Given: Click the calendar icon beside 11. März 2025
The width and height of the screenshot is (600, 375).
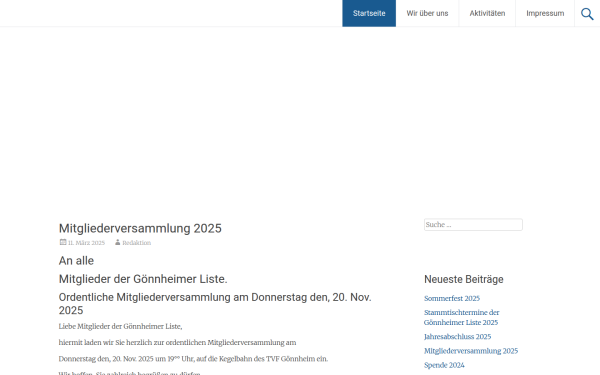Looking at the screenshot, I should [63, 242].
